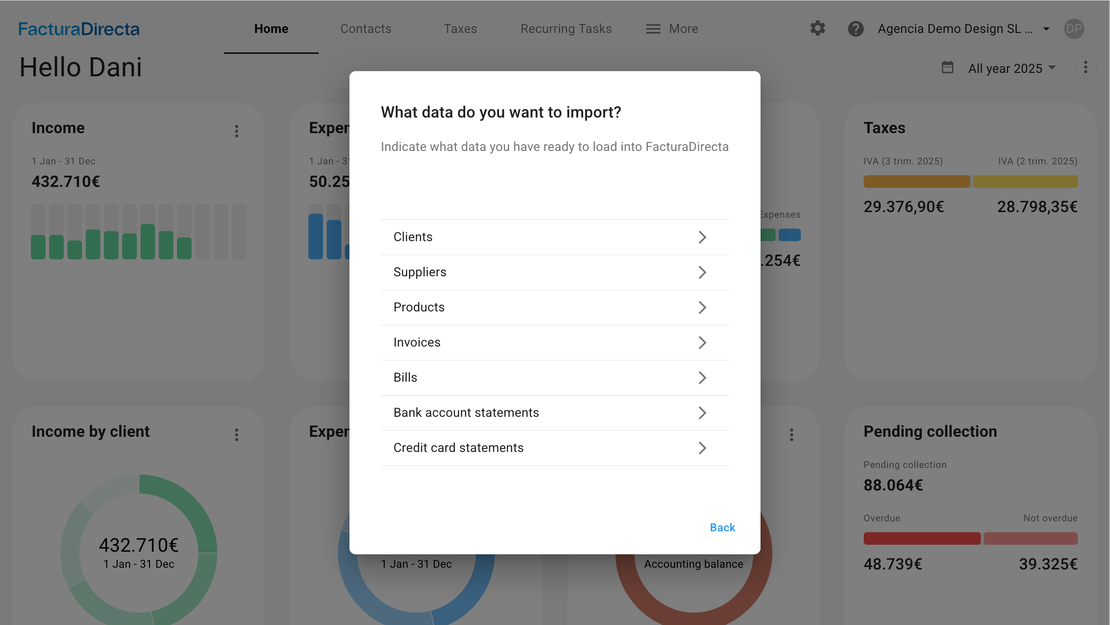Click the help question mark icon
This screenshot has width=1110, height=625.
856,29
